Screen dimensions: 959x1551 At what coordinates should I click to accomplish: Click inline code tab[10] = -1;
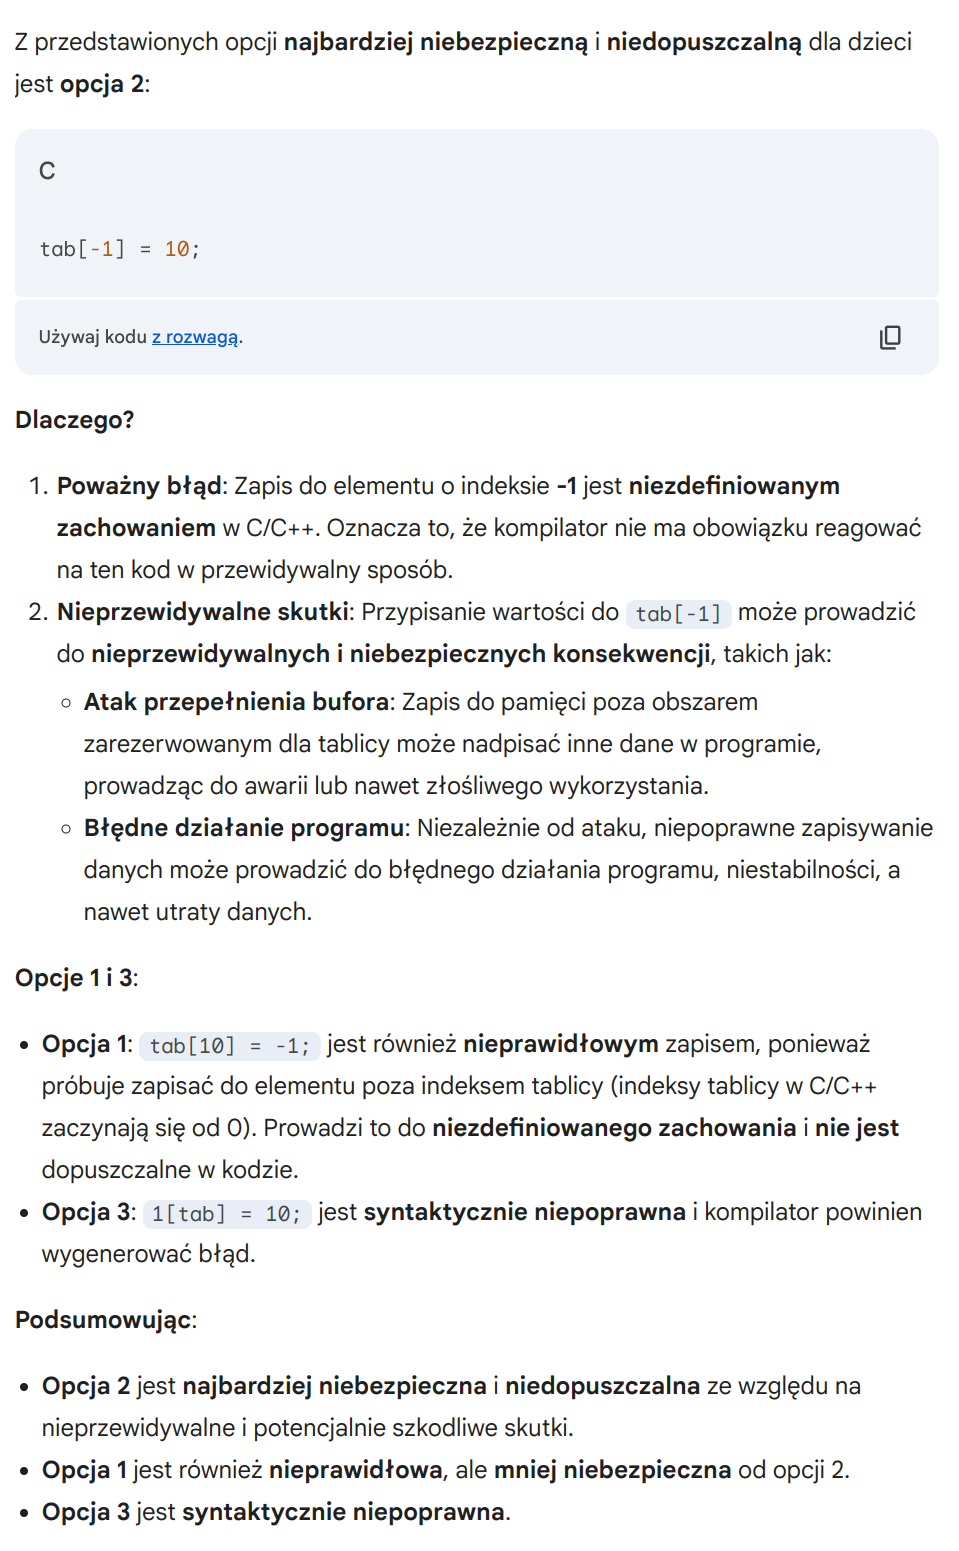coord(230,1045)
